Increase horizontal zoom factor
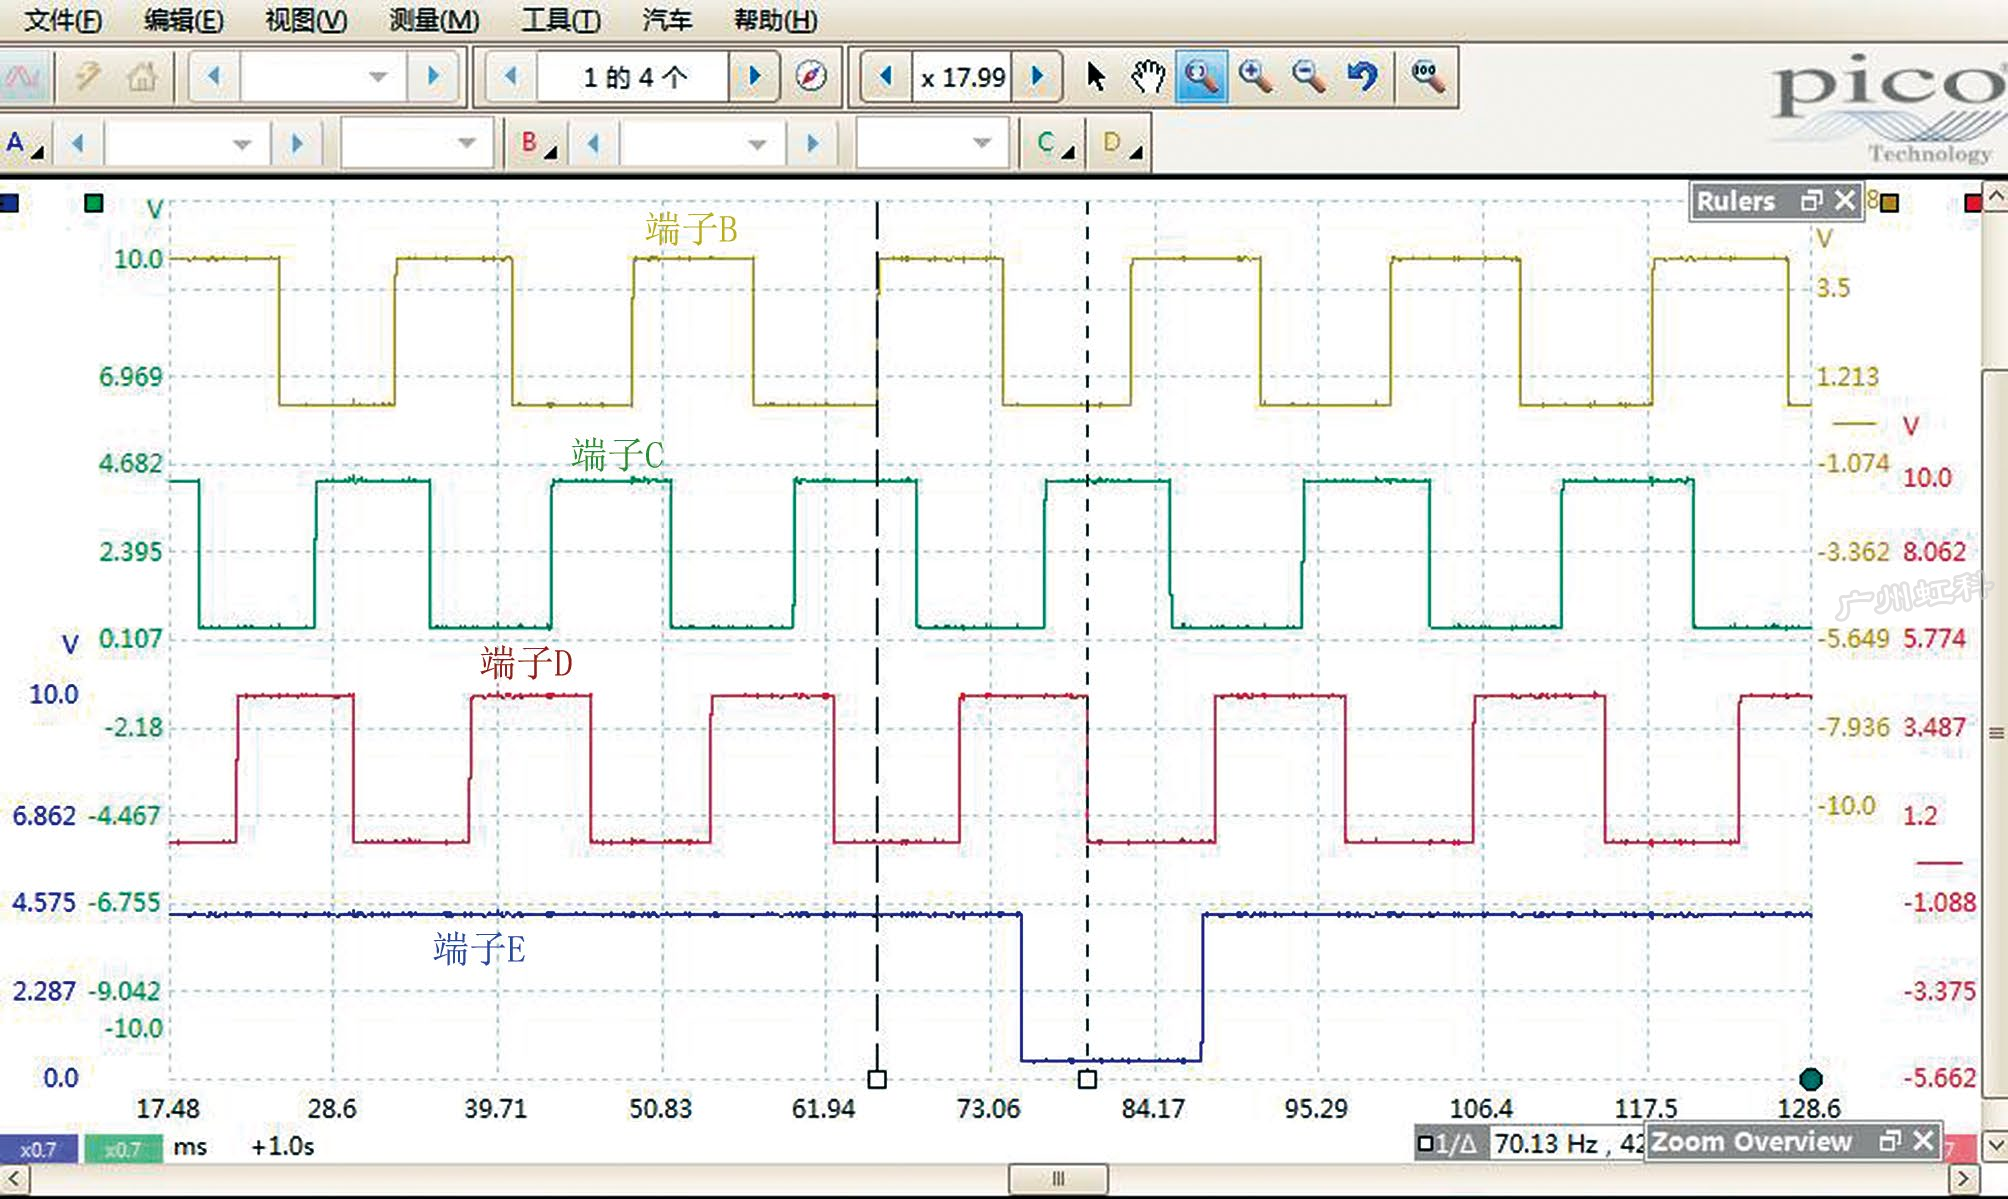The height and width of the screenshot is (1199, 2008). pyautogui.click(x=1037, y=77)
